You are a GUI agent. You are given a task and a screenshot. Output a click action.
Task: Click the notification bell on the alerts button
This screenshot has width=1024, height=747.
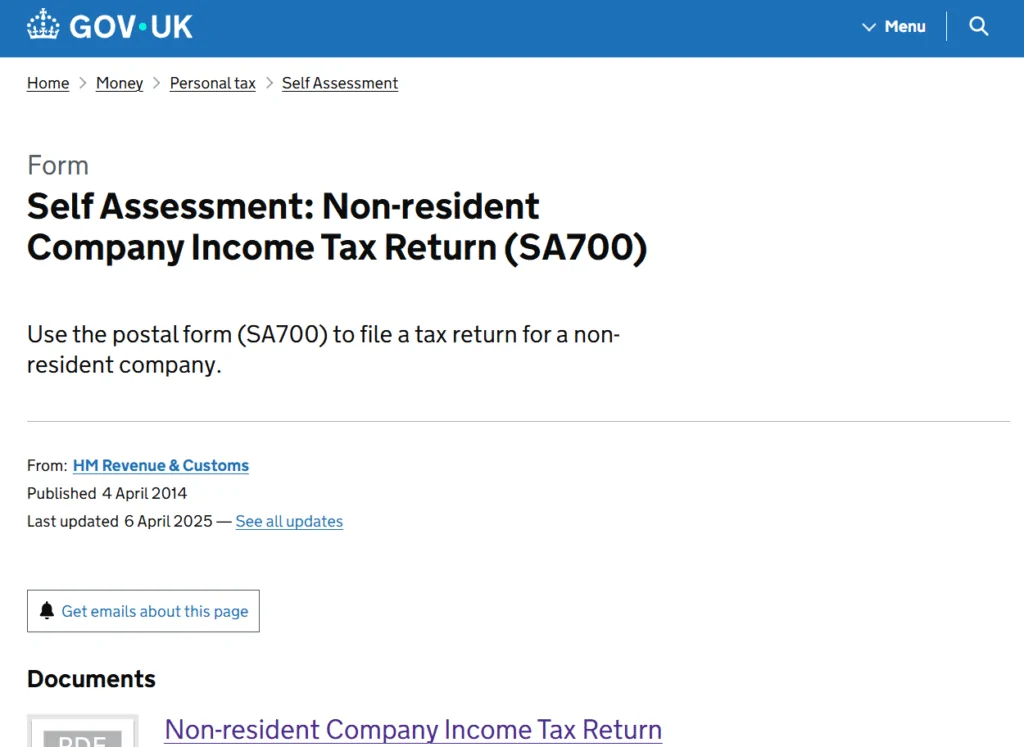click(x=46, y=610)
